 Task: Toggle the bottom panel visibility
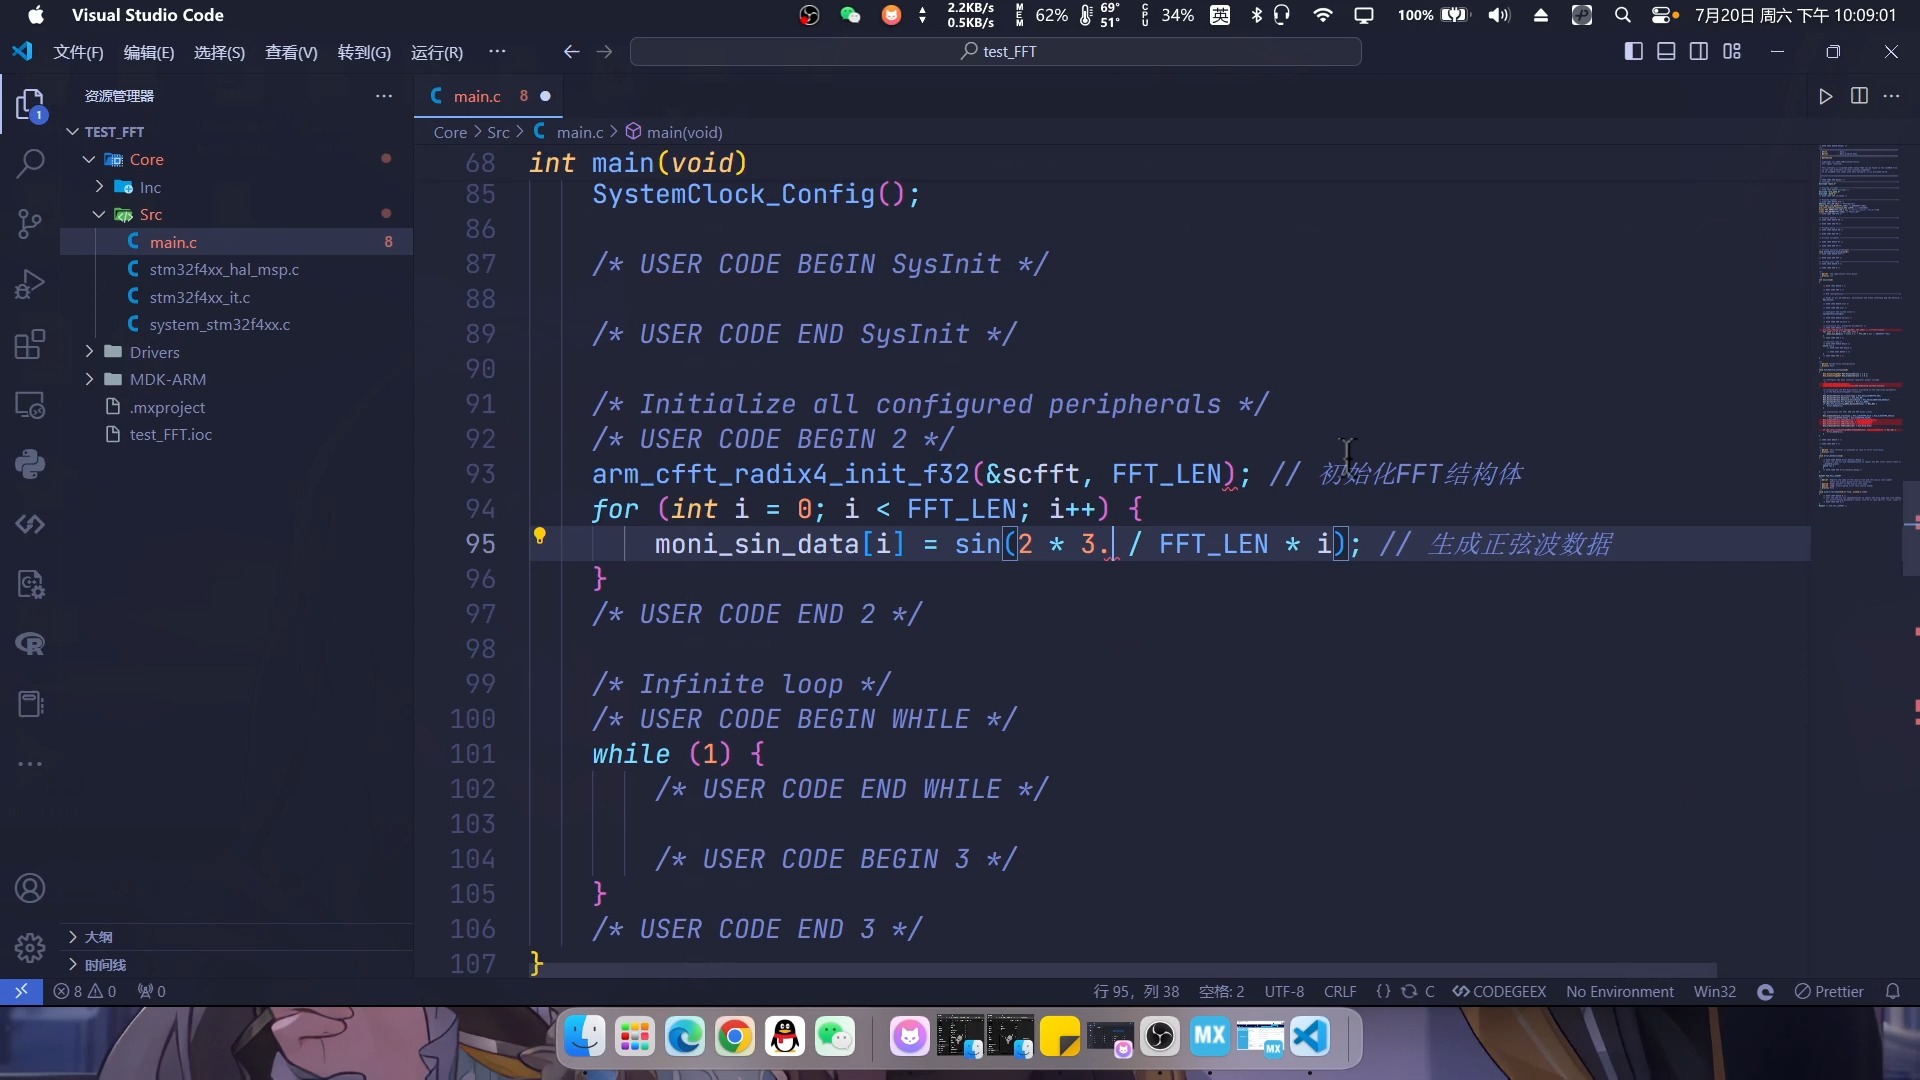click(x=1666, y=52)
